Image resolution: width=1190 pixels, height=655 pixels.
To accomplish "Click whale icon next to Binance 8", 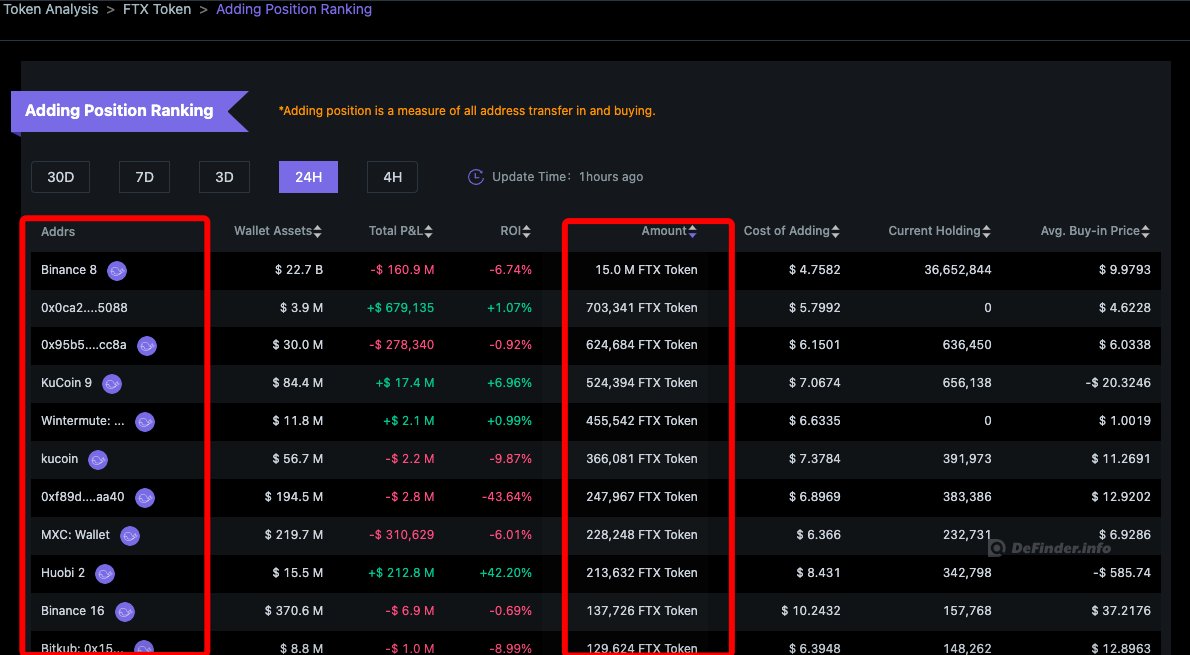I will tap(117, 270).
